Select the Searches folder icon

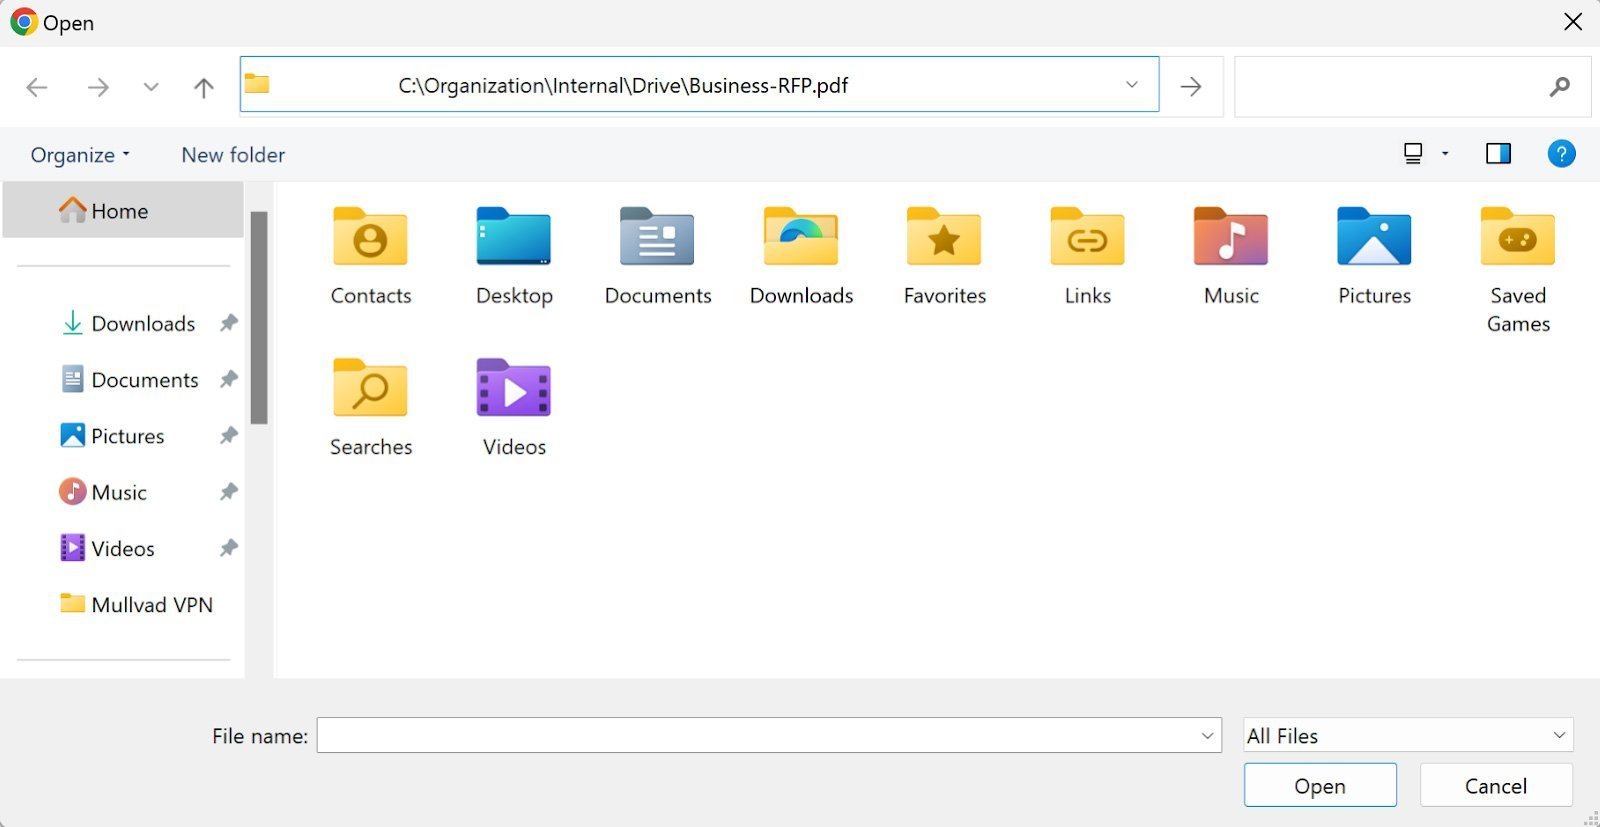click(370, 389)
